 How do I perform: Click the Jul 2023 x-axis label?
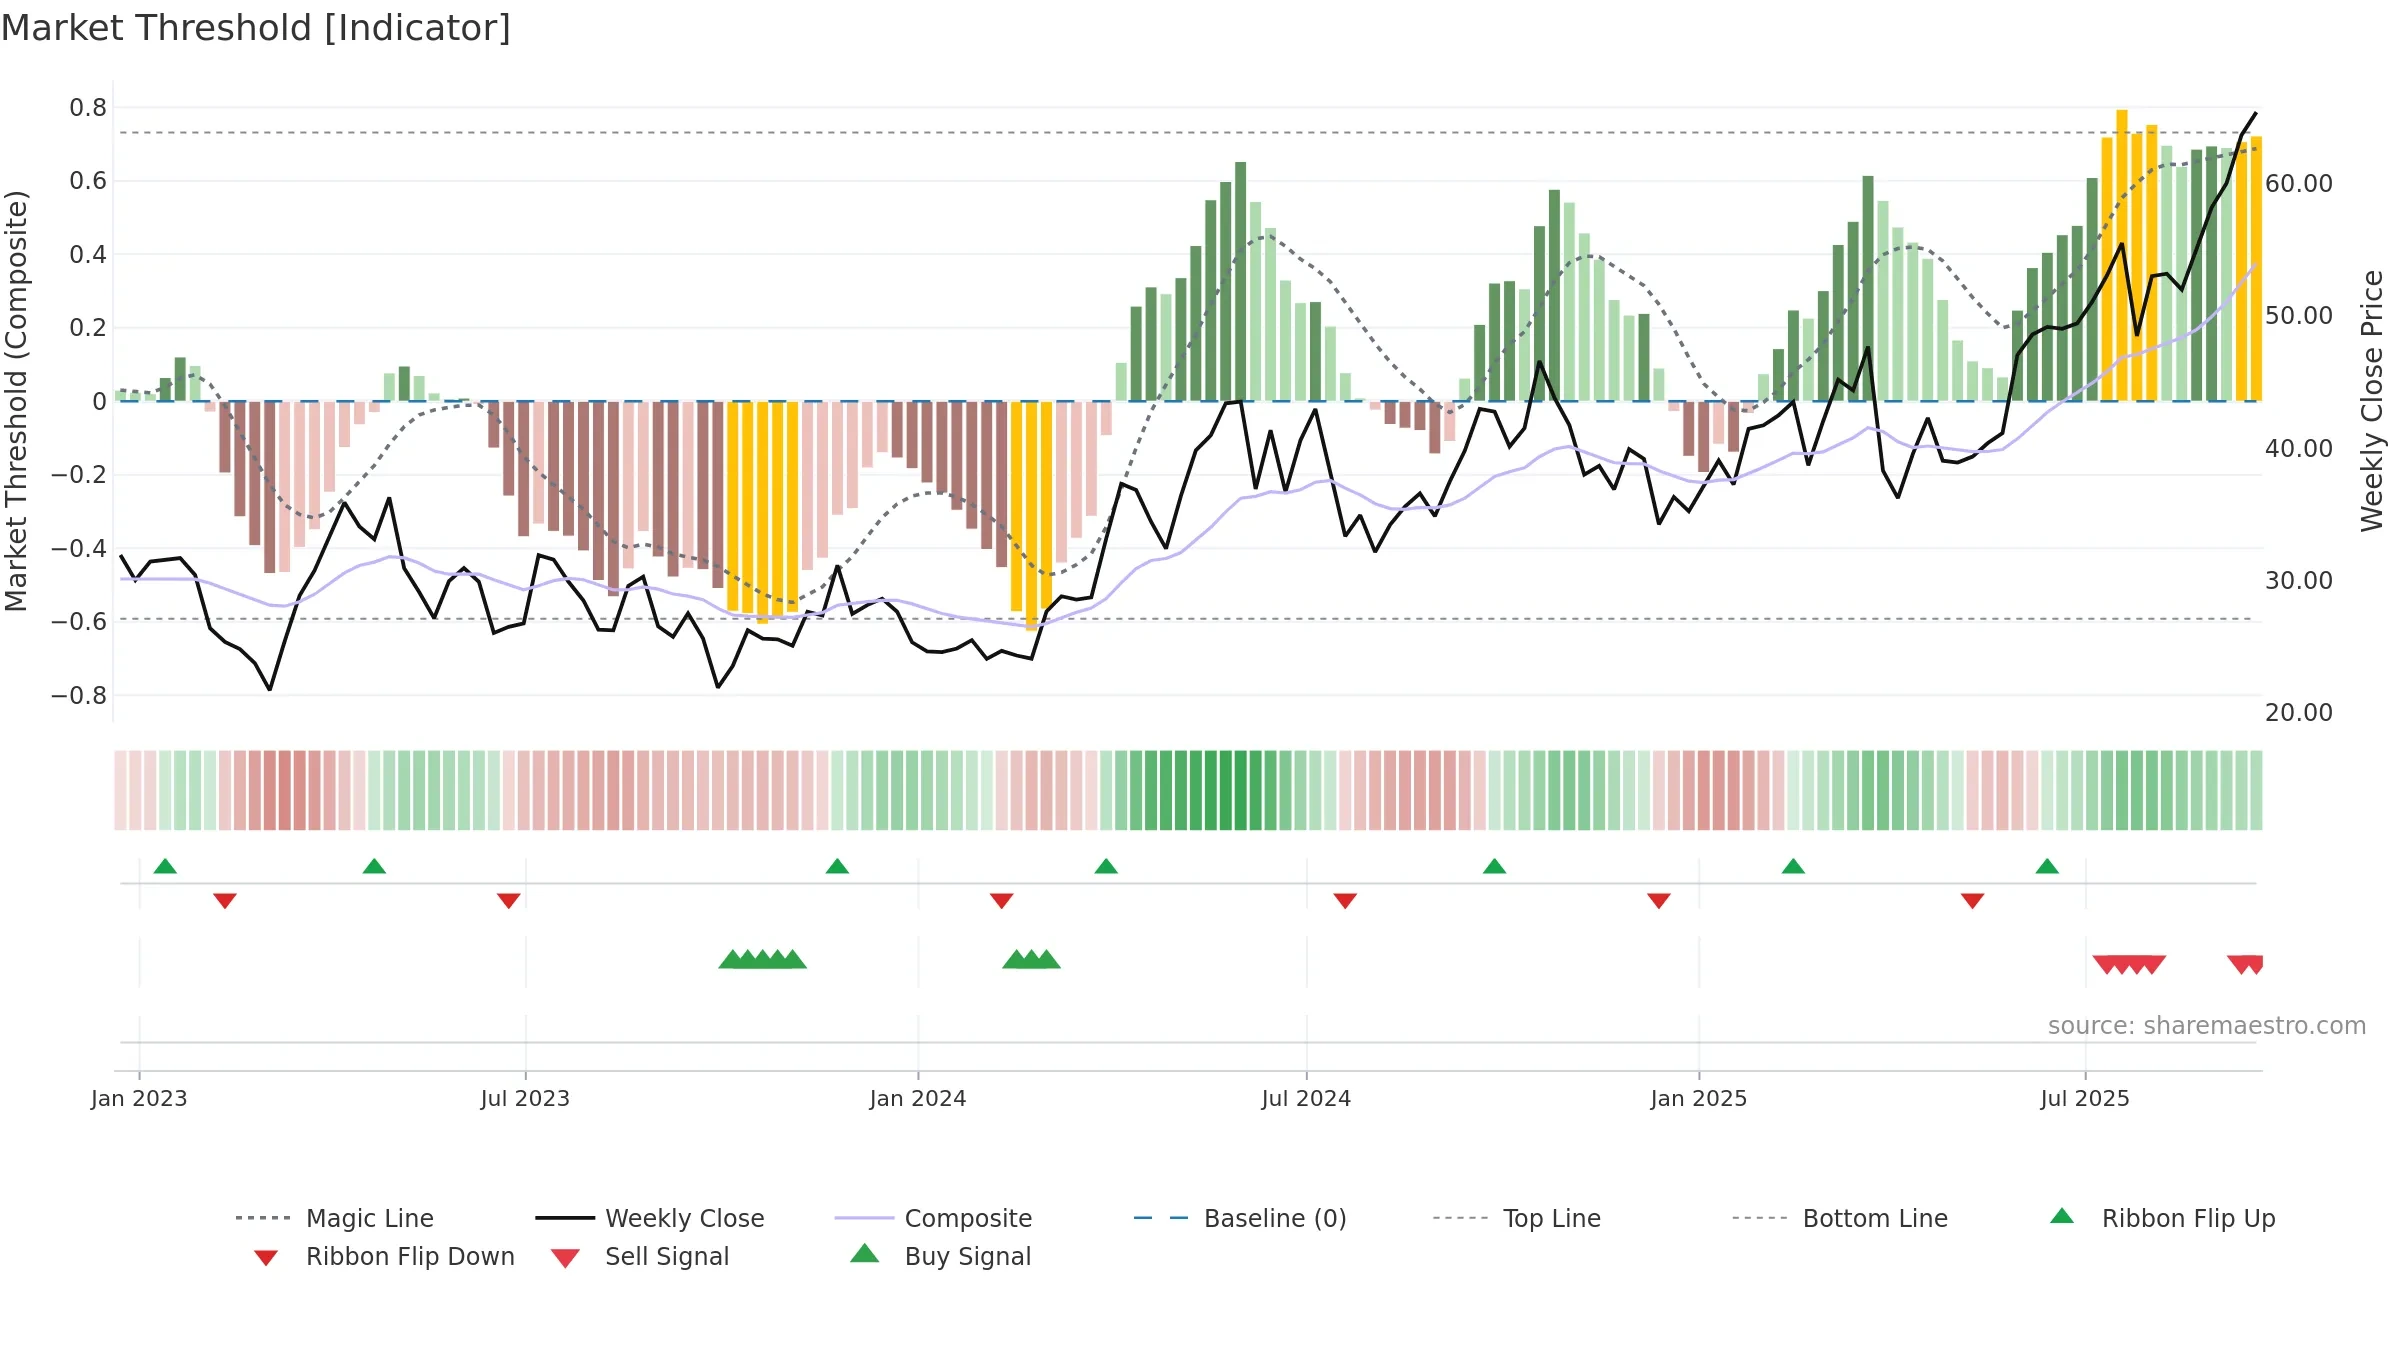(525, 1099)
